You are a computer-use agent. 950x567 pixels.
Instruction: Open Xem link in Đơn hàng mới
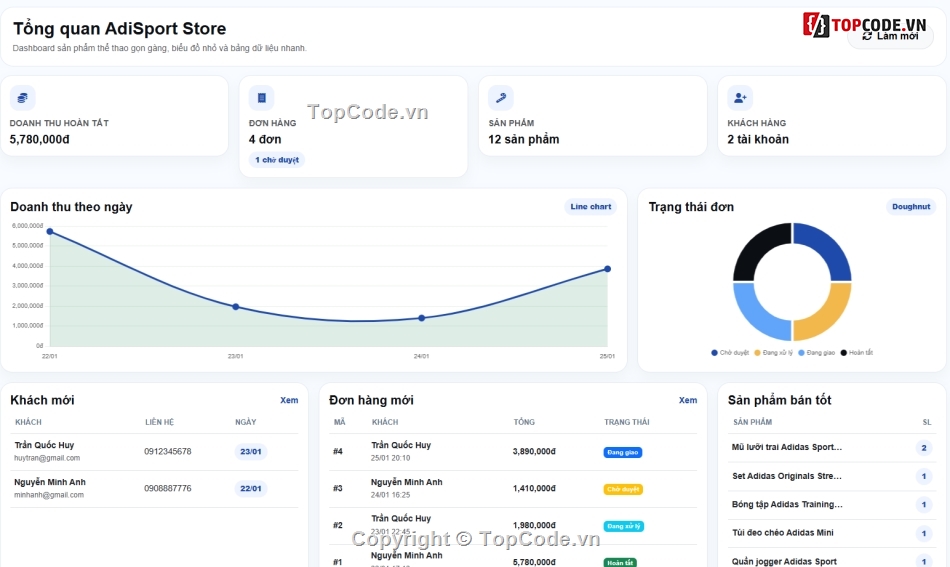coord(688,400)
